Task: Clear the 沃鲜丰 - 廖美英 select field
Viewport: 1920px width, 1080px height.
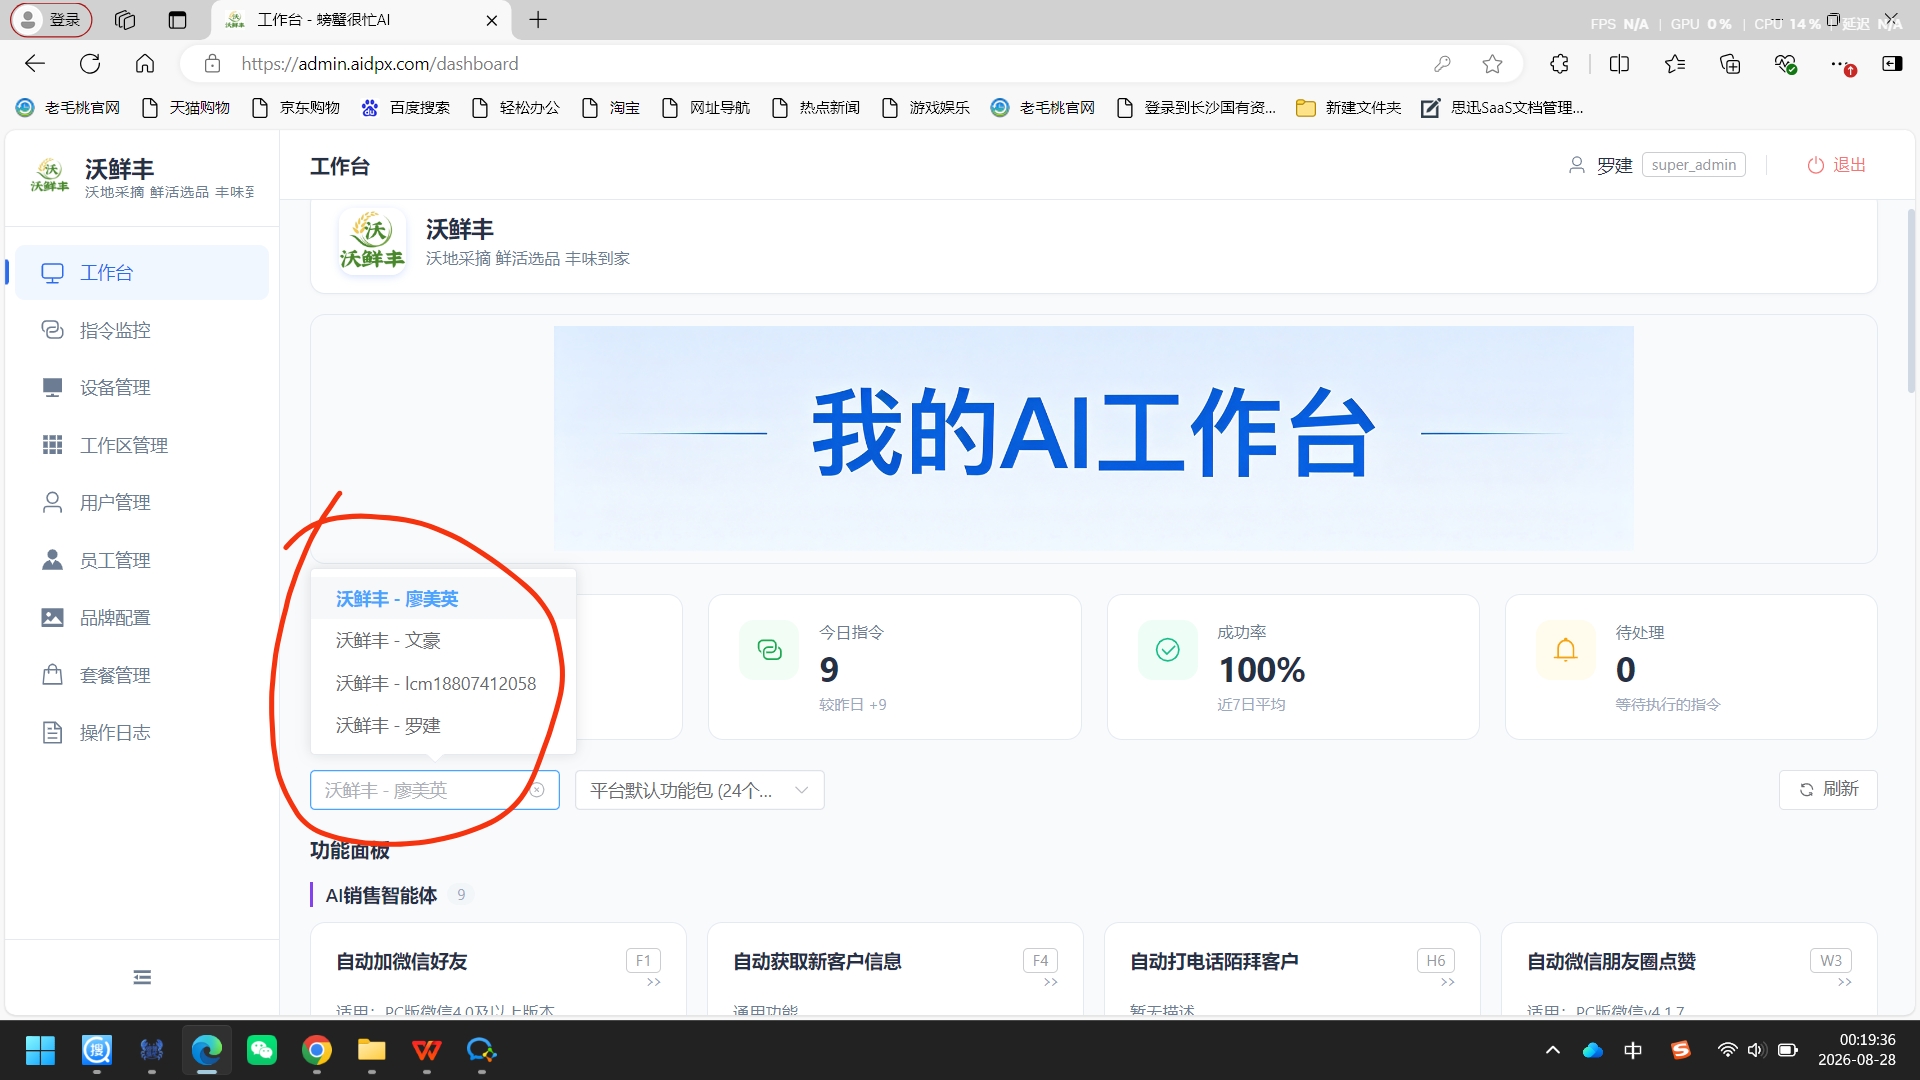Action: 537,790
